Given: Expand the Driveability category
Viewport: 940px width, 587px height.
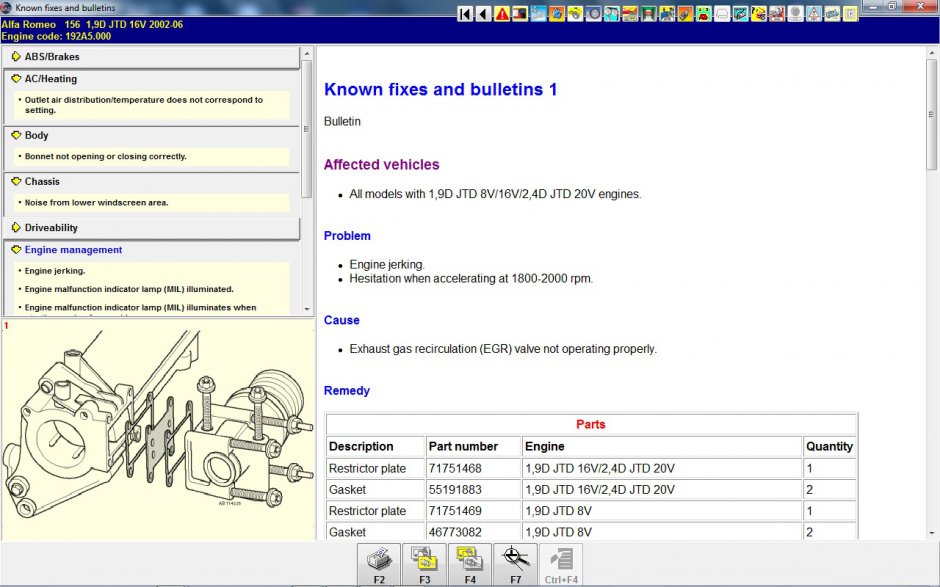Looking at the screenshot, I should click(51, 228).
